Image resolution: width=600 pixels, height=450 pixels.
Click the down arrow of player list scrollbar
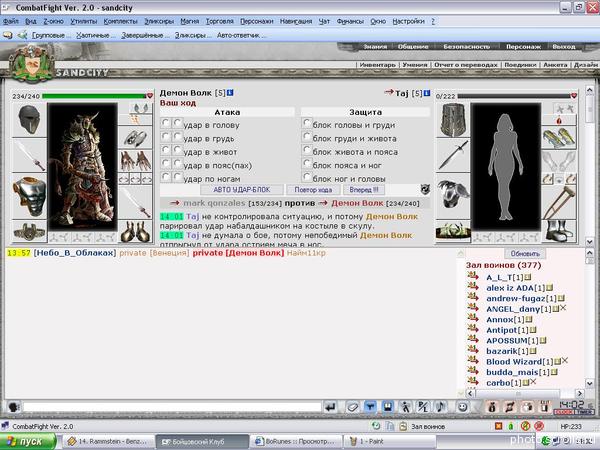[589, 383]
